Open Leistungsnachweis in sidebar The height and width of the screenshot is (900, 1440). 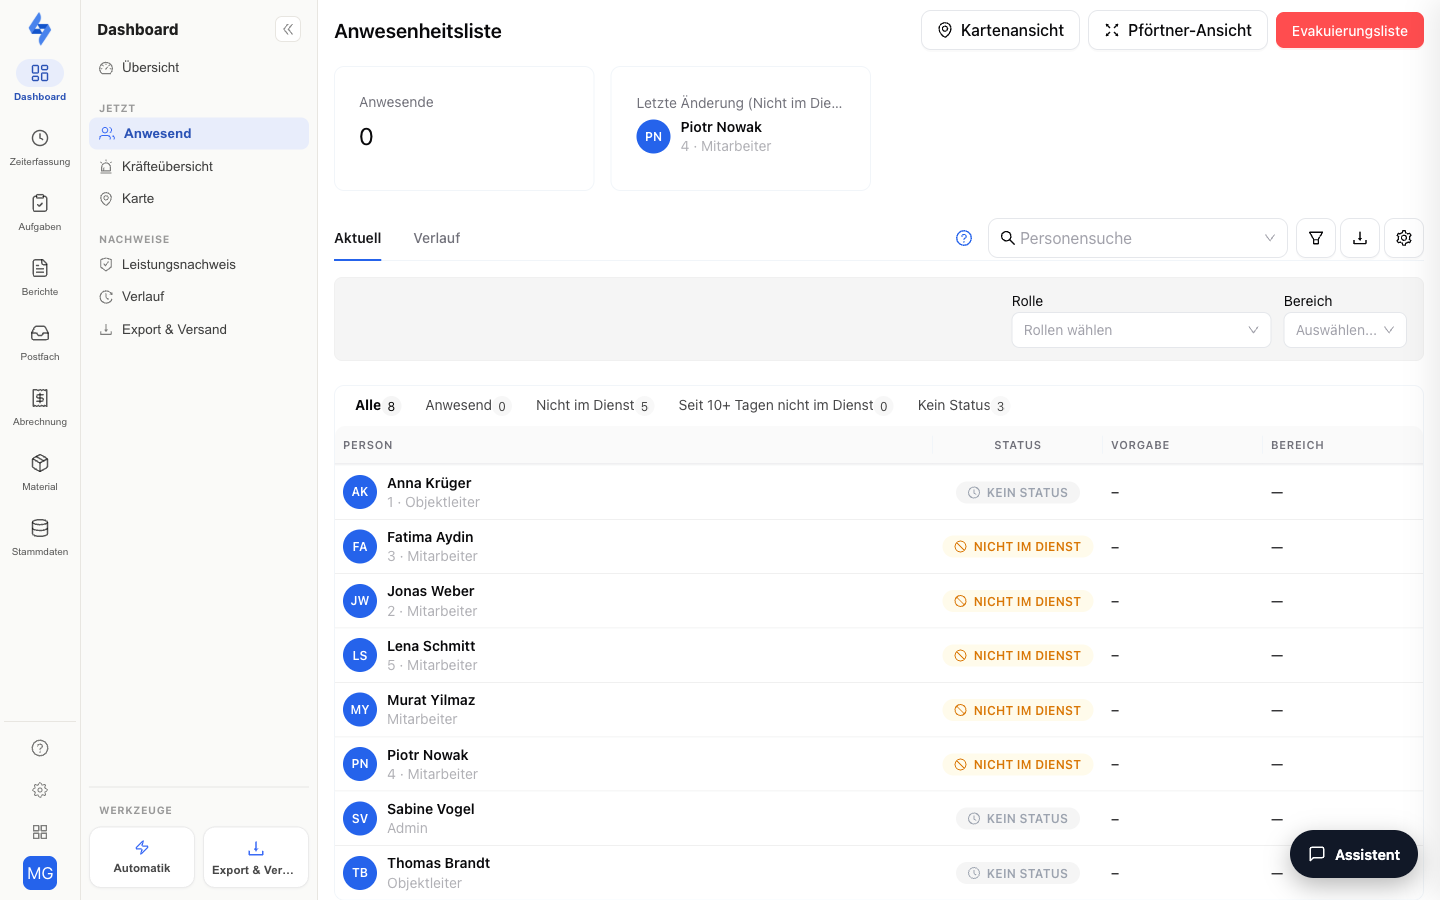(199, 264)
